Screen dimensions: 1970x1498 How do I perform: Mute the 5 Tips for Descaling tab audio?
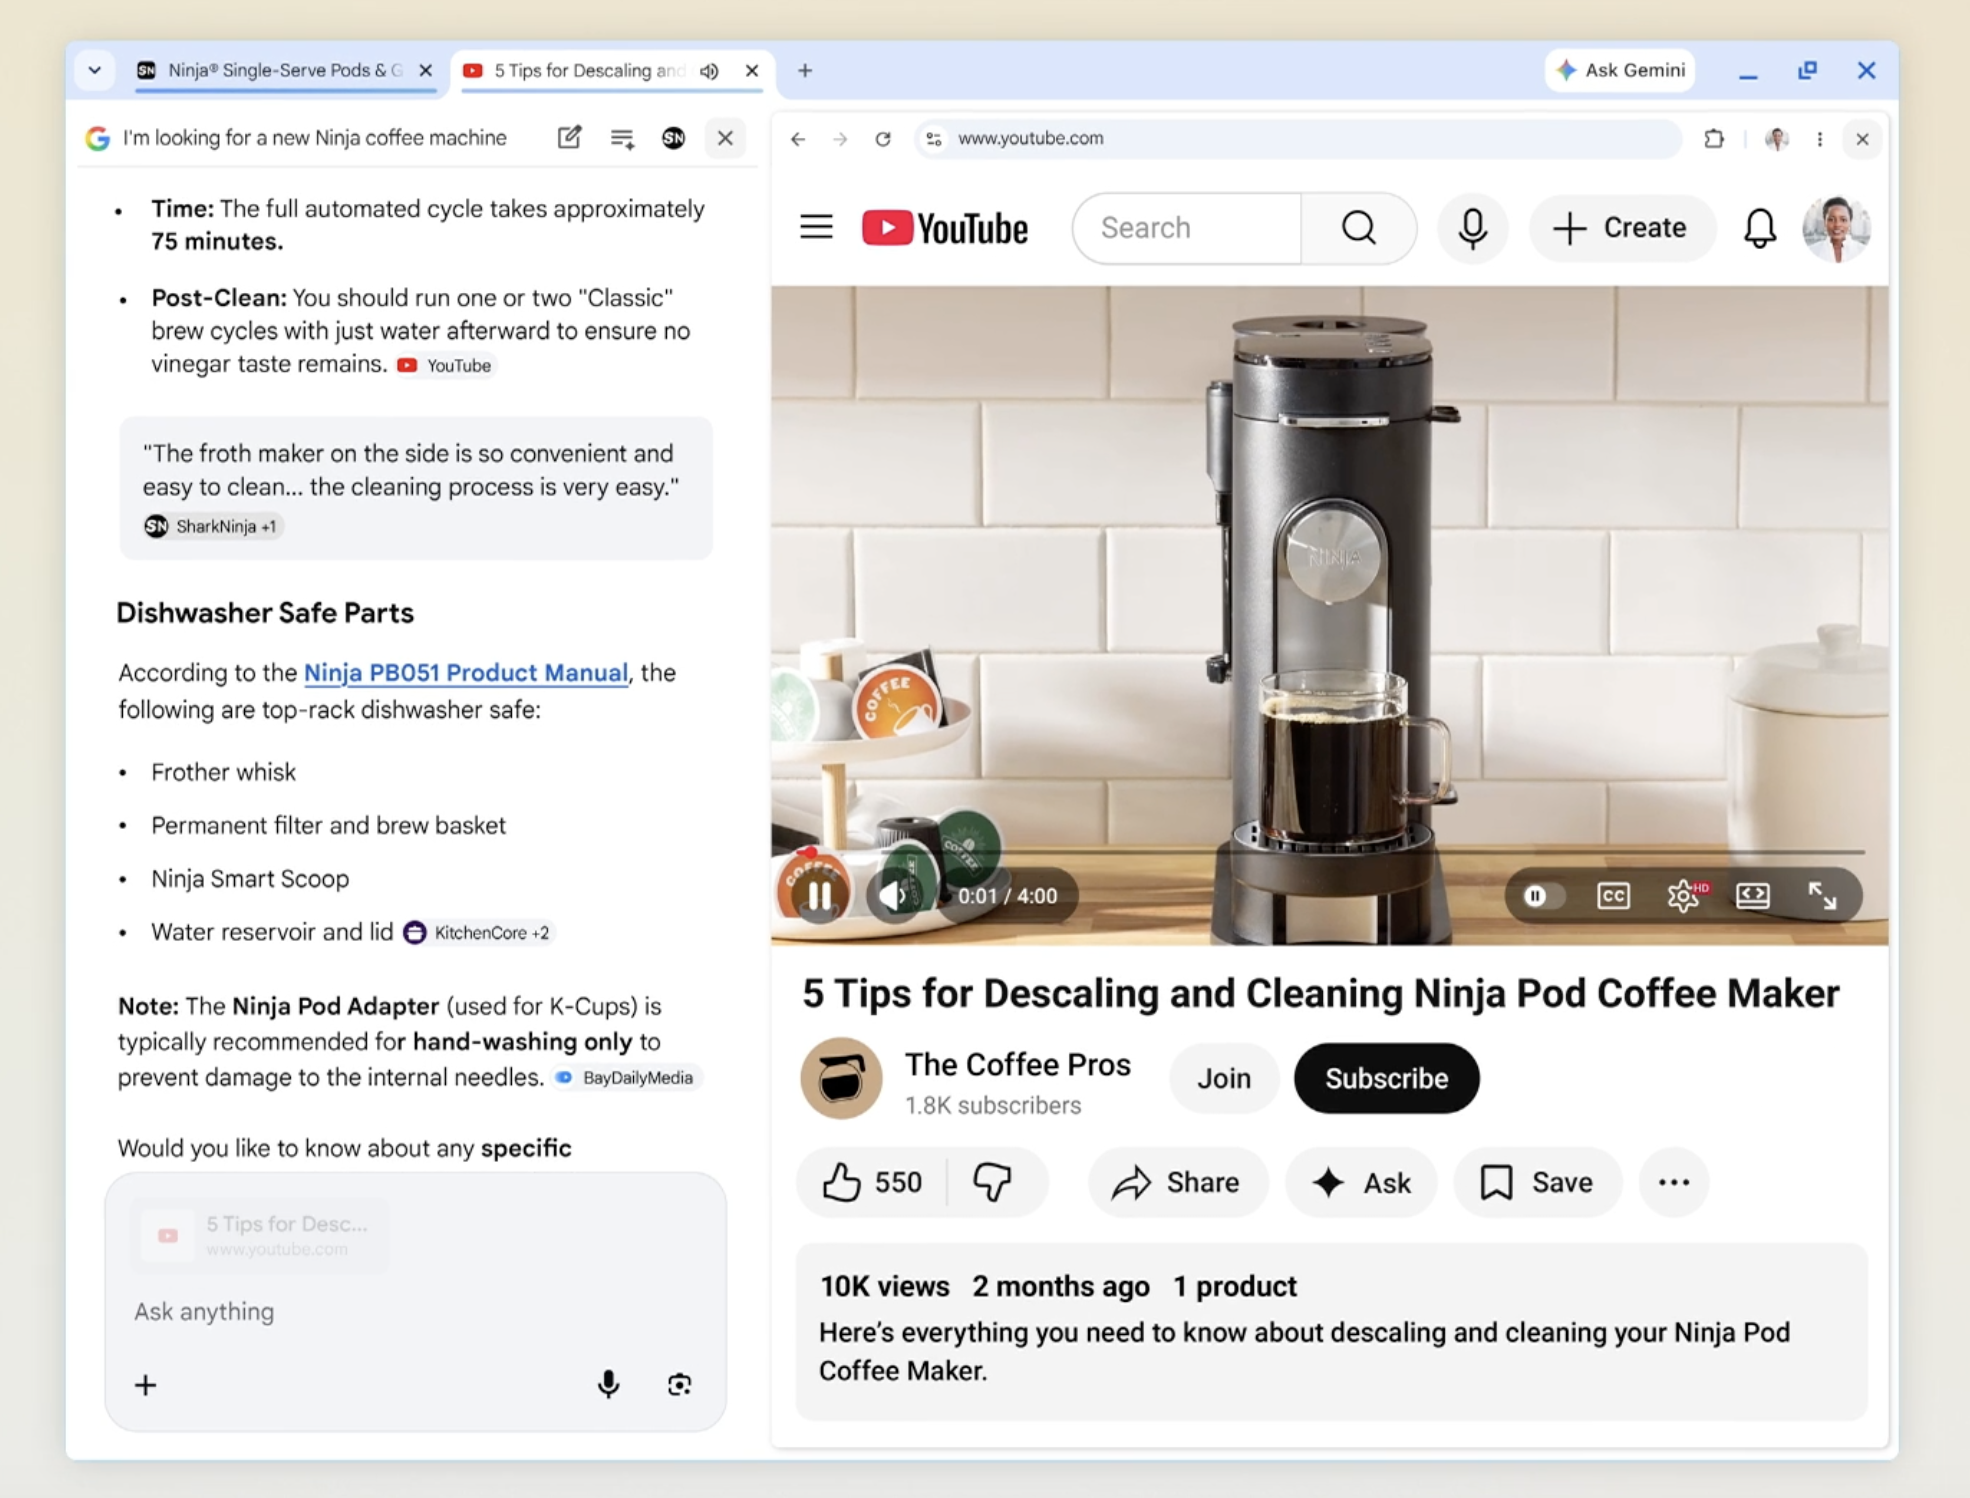coord(709,71)
